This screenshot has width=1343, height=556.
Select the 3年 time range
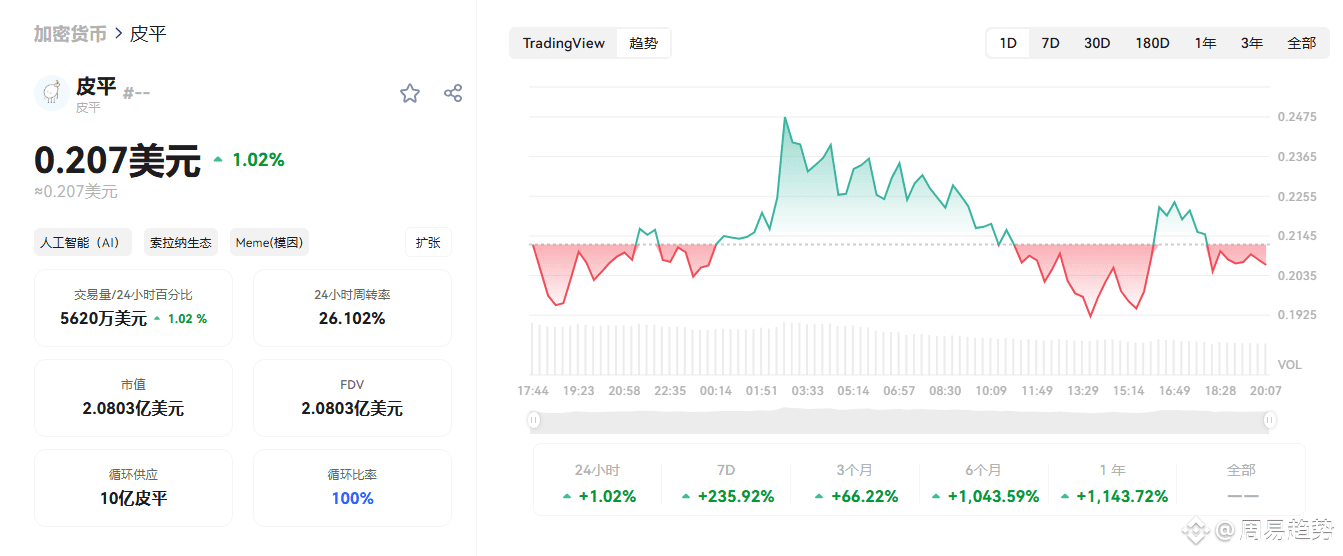coord(1251,43)
